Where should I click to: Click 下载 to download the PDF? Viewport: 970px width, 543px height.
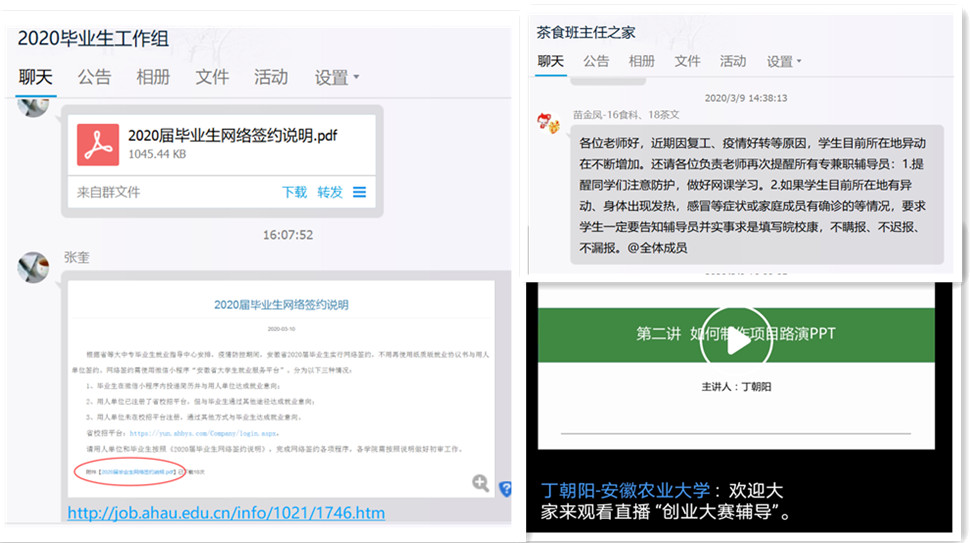coord(294,192)
